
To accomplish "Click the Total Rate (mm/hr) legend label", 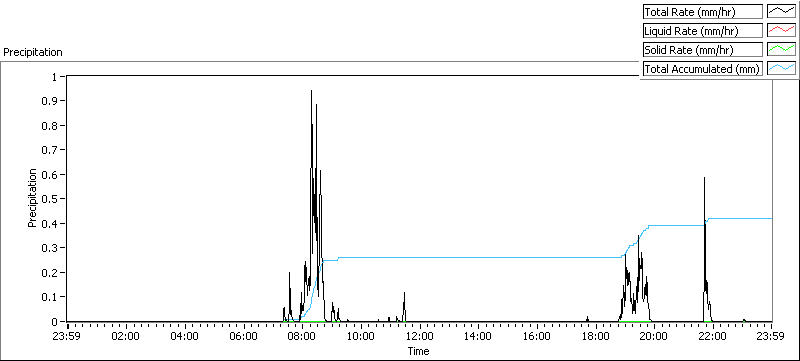I will tap(703, 11).
